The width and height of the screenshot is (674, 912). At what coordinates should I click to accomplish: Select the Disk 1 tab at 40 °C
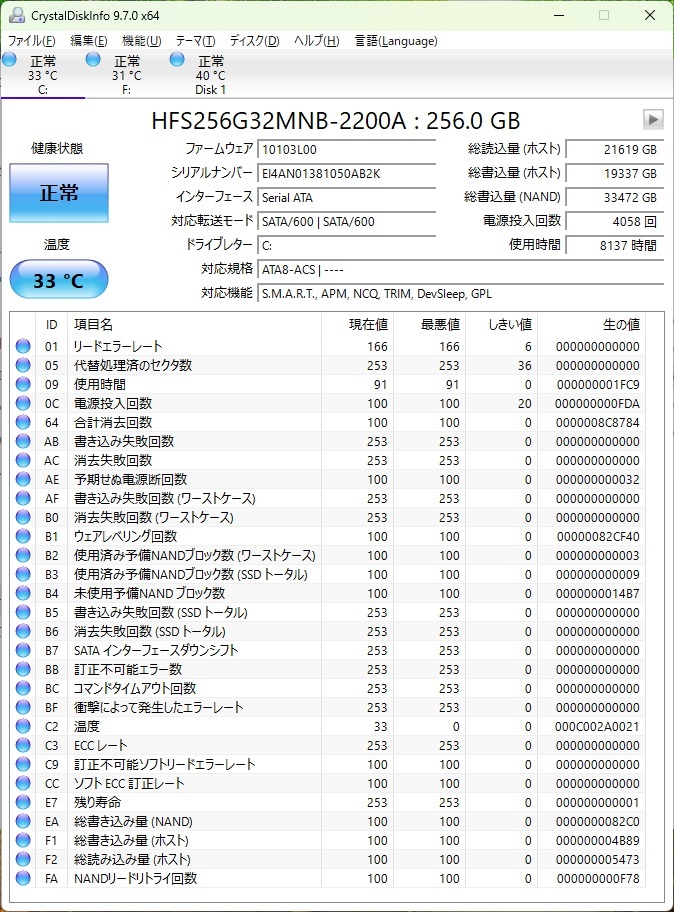pos(211,74)
